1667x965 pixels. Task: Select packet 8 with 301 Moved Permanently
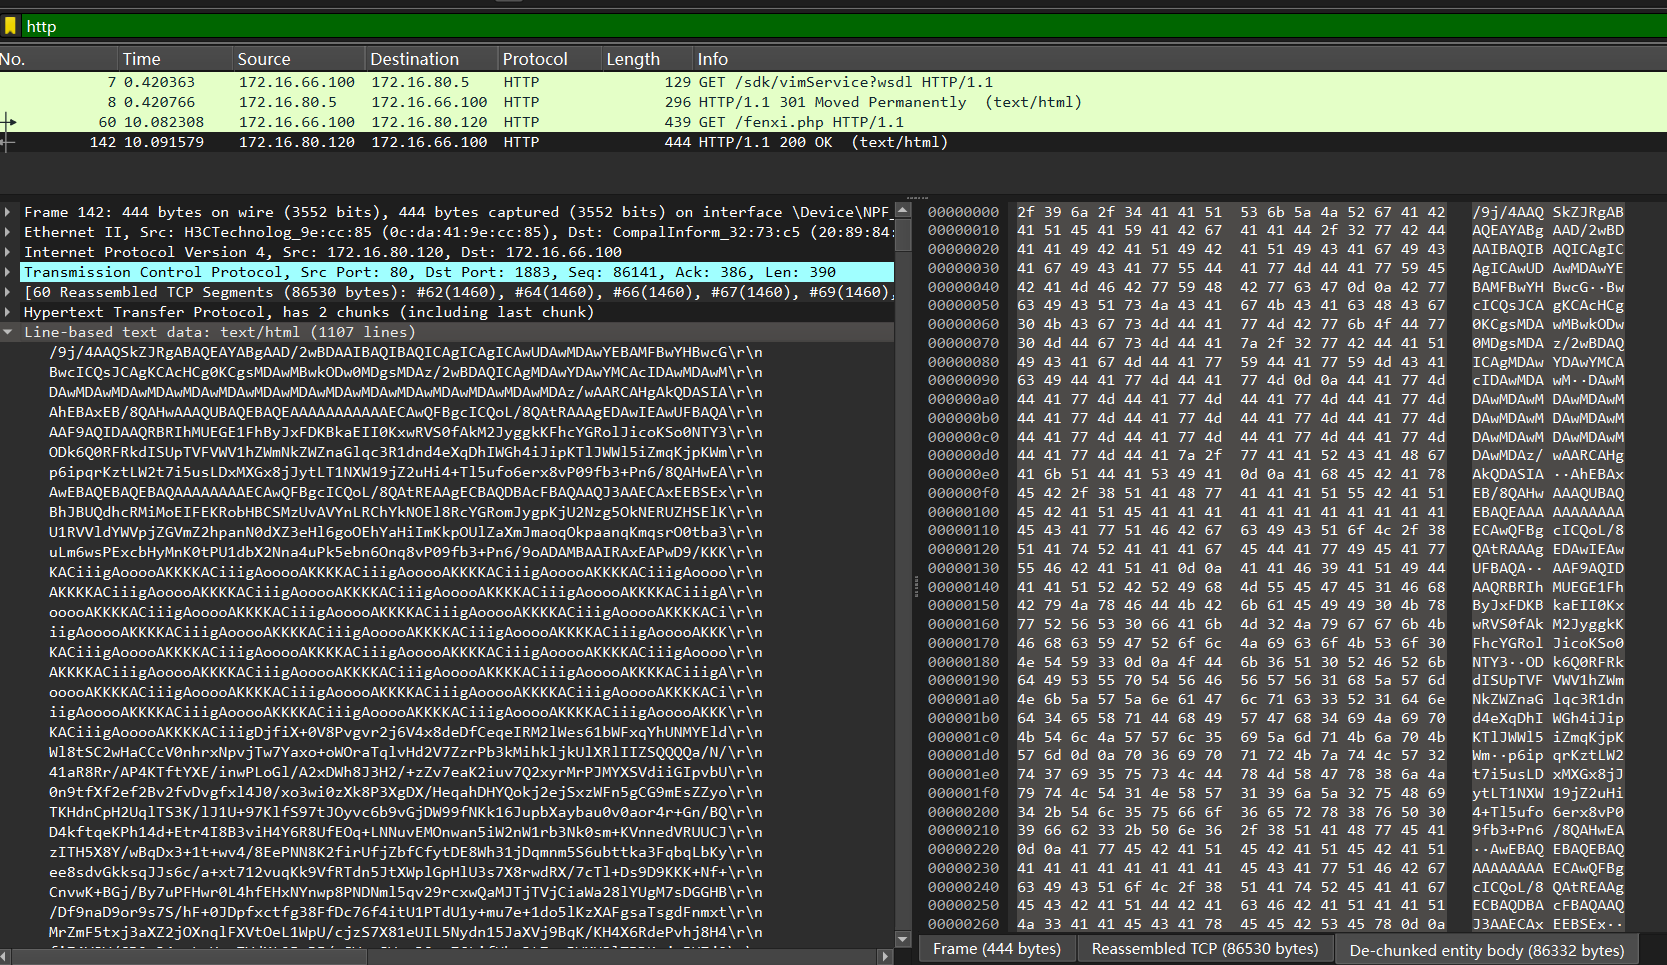point(833,102)
